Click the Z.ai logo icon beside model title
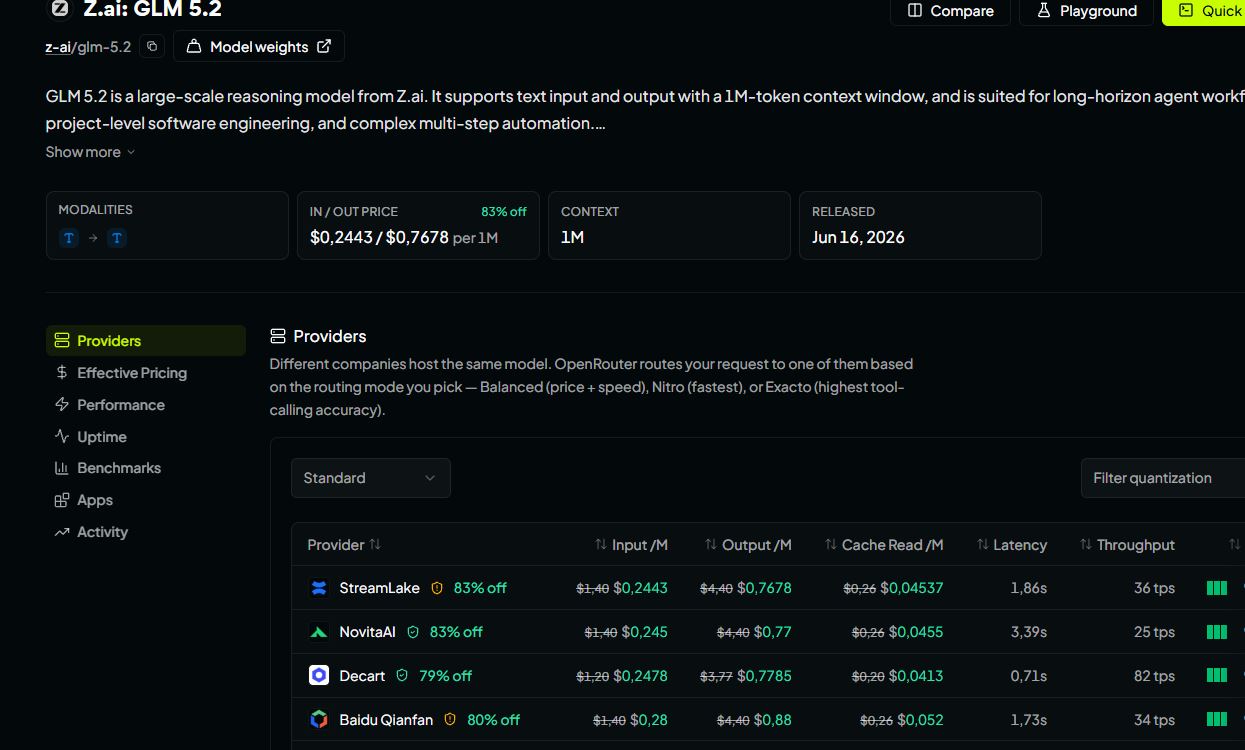Screen dimensions: 1245x750 click(x=60, y=8)
